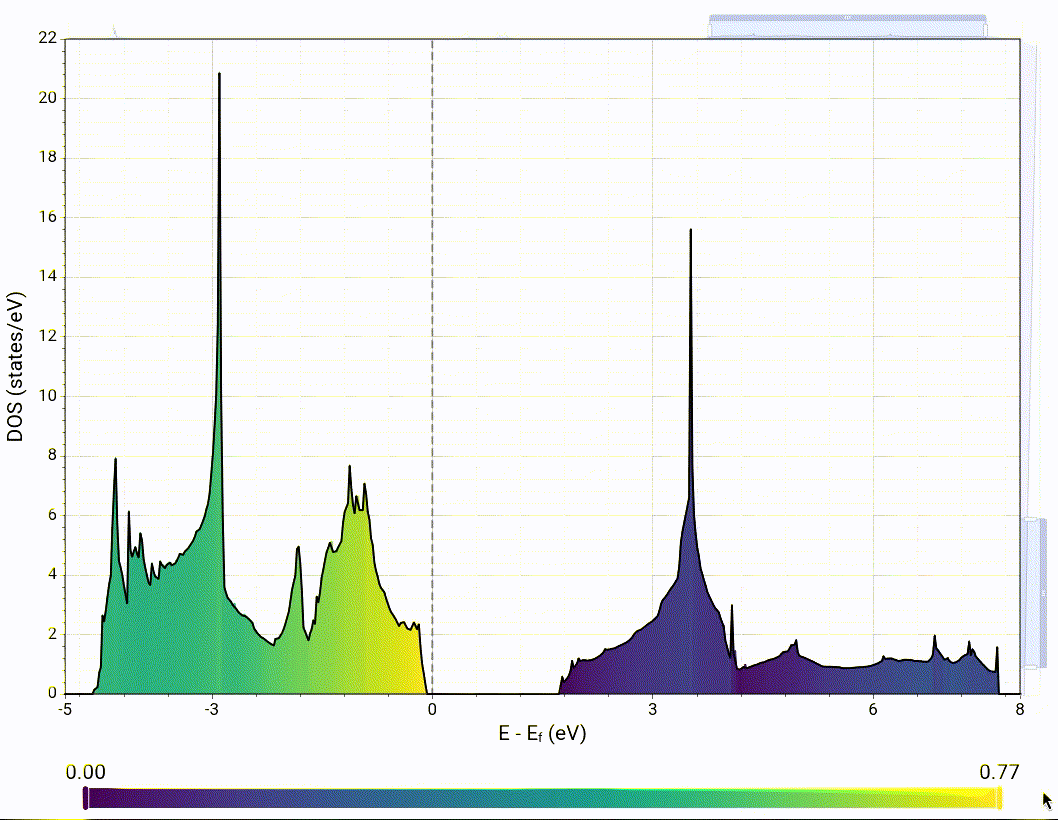Click the 8 tick label on the x-axis

(1019, 709)
